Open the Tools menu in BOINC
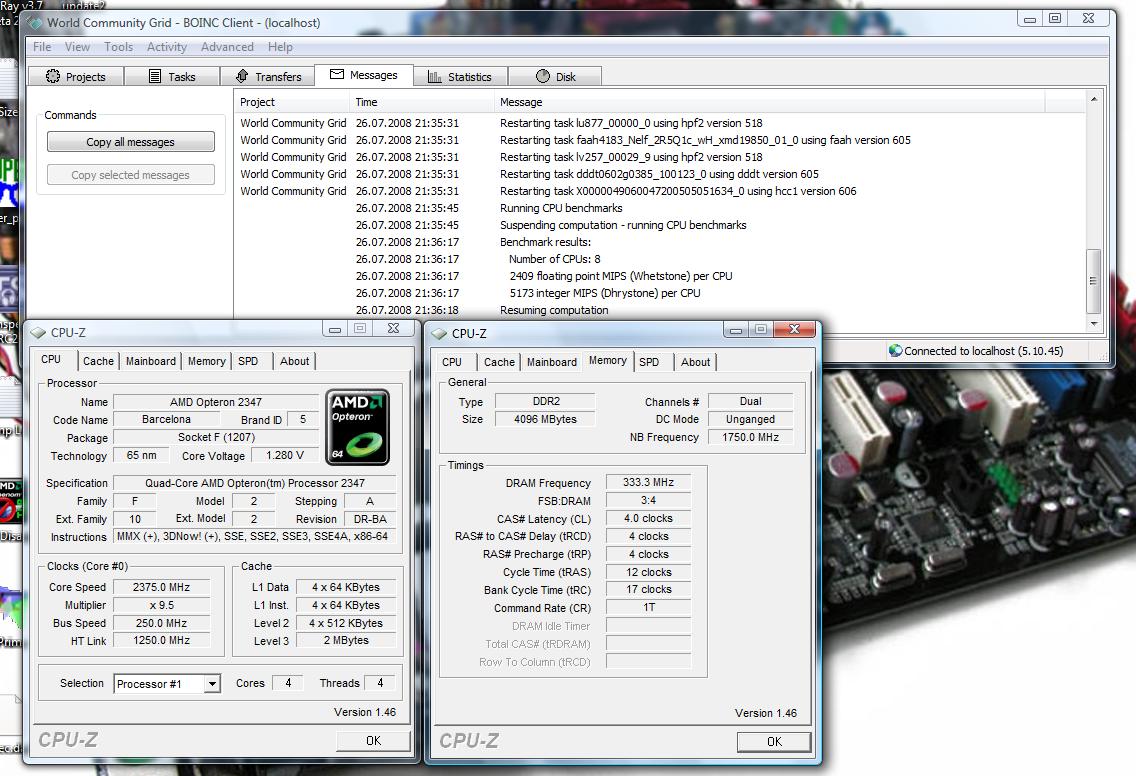The height and width of the screenshot is (776, 1136). pos(118,47)
